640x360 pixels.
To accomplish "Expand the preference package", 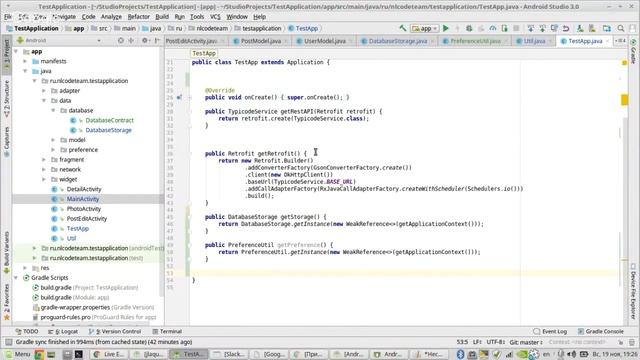I will (x=53, y=150).
